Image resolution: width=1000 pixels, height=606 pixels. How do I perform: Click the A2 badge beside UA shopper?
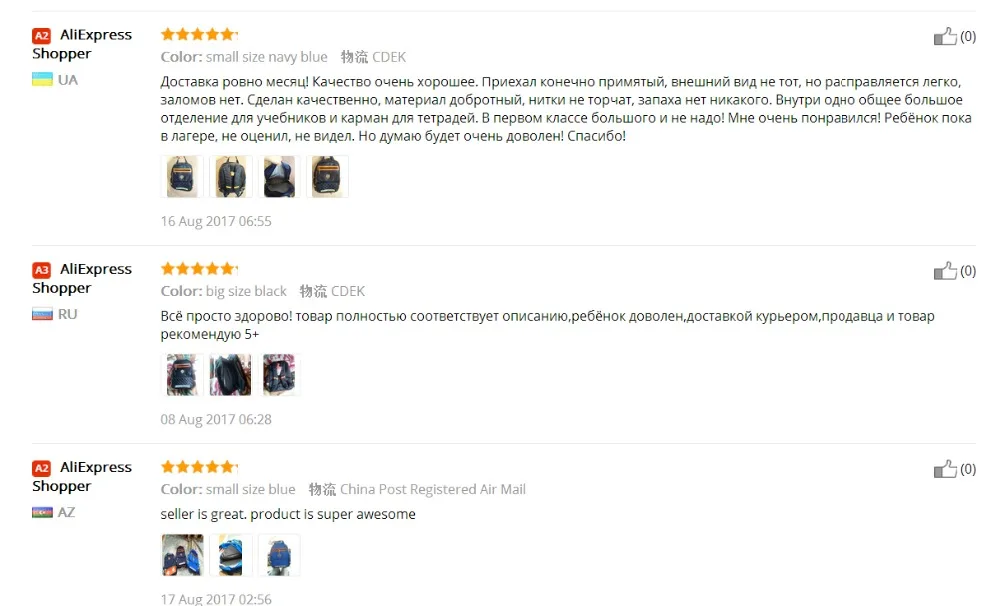point(41,36)
